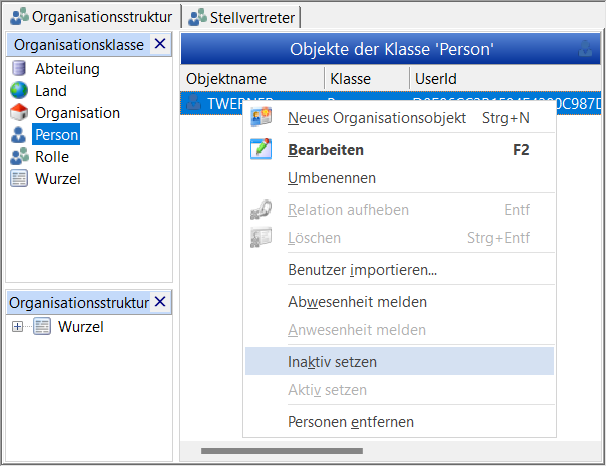Click the Wurzel list icon in Organisationsklasse

click(x=19, y=179)
